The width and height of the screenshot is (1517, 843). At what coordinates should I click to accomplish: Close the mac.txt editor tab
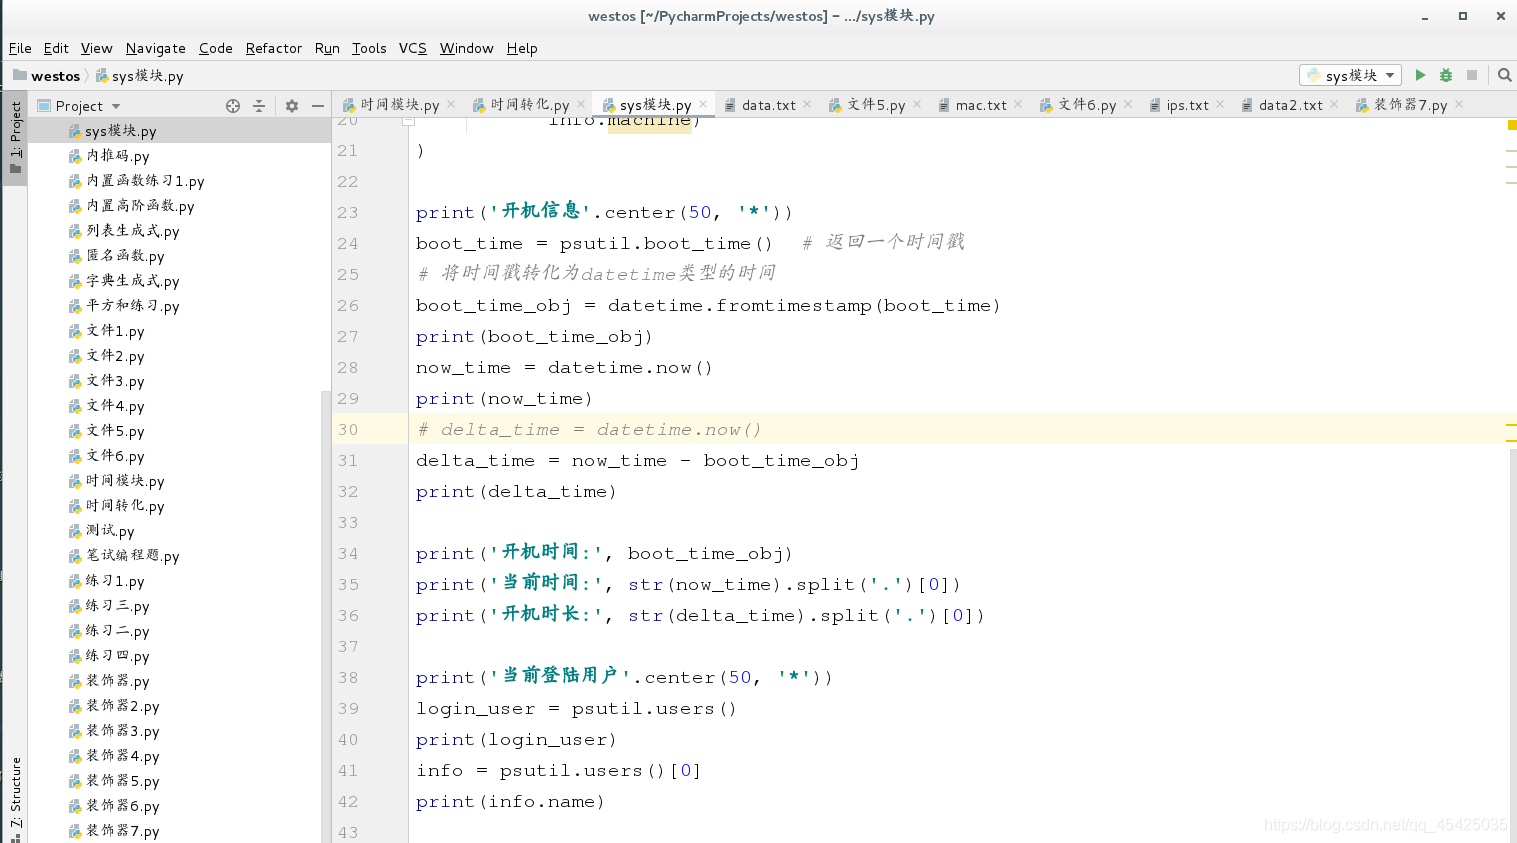pos(1018,104)
